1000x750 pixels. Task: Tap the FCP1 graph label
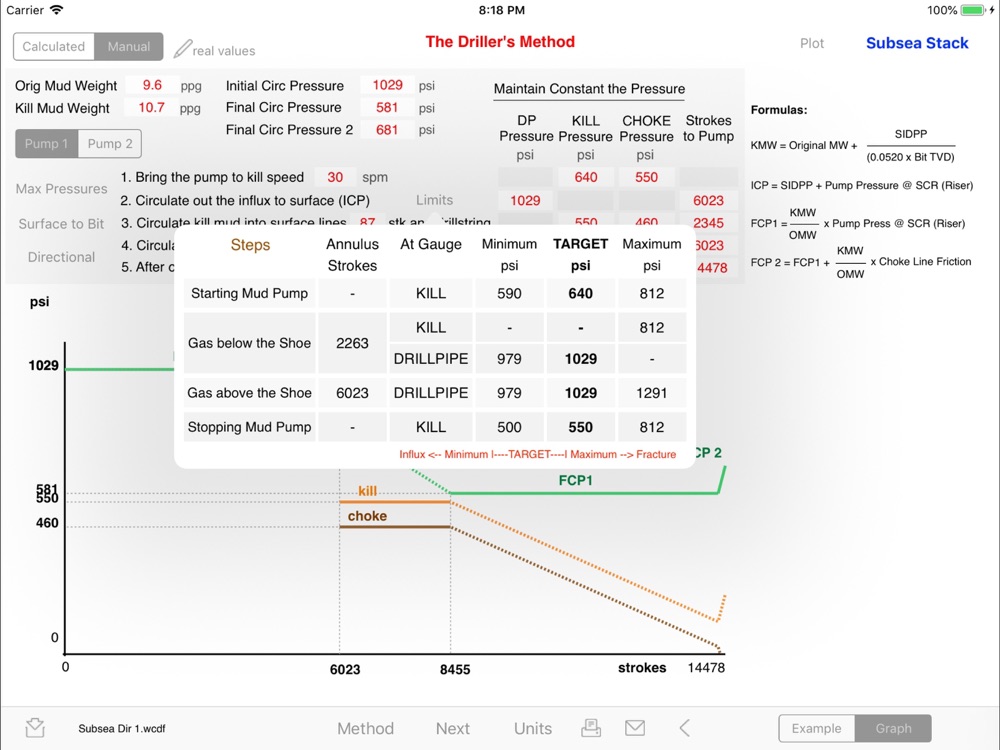coord(575,480)
